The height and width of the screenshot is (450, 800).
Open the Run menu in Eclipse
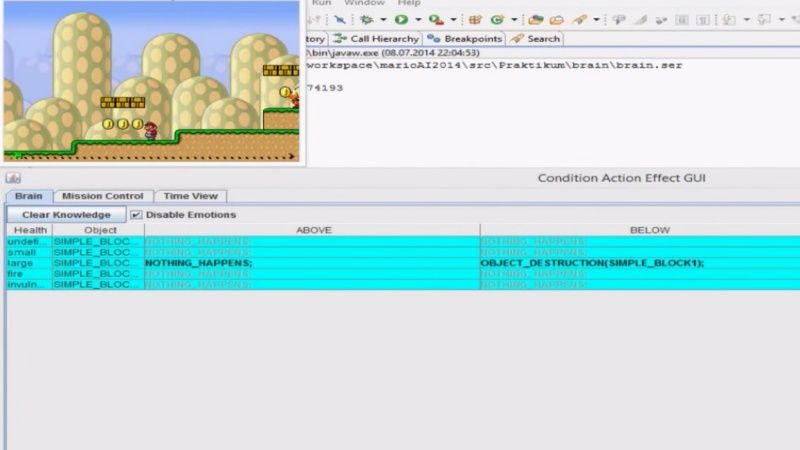pos(321,3)
